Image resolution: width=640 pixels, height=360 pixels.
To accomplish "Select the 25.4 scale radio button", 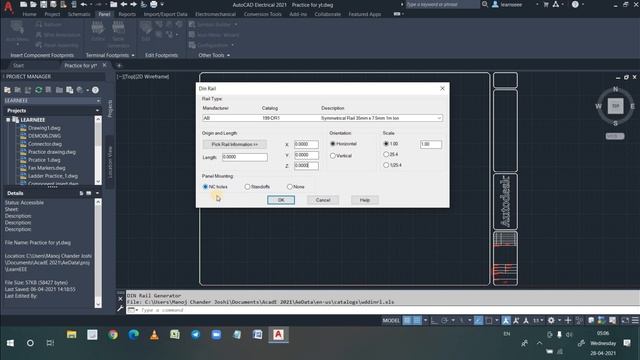I will (386, 154).
